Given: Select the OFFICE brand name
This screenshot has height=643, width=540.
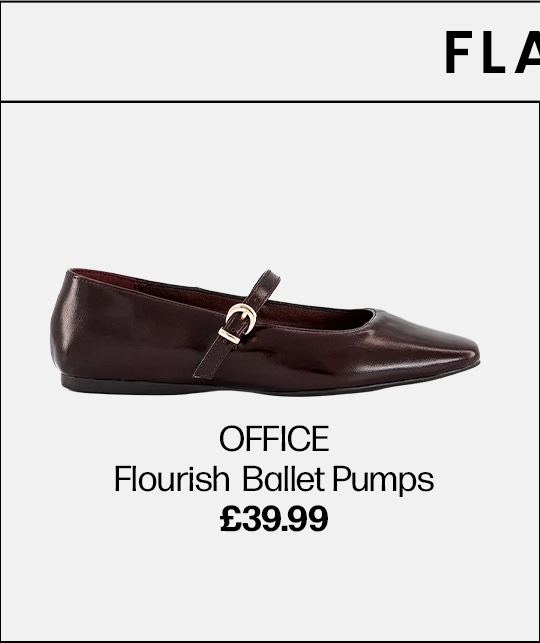Looking at the screenshot, I should coord(274,438).
